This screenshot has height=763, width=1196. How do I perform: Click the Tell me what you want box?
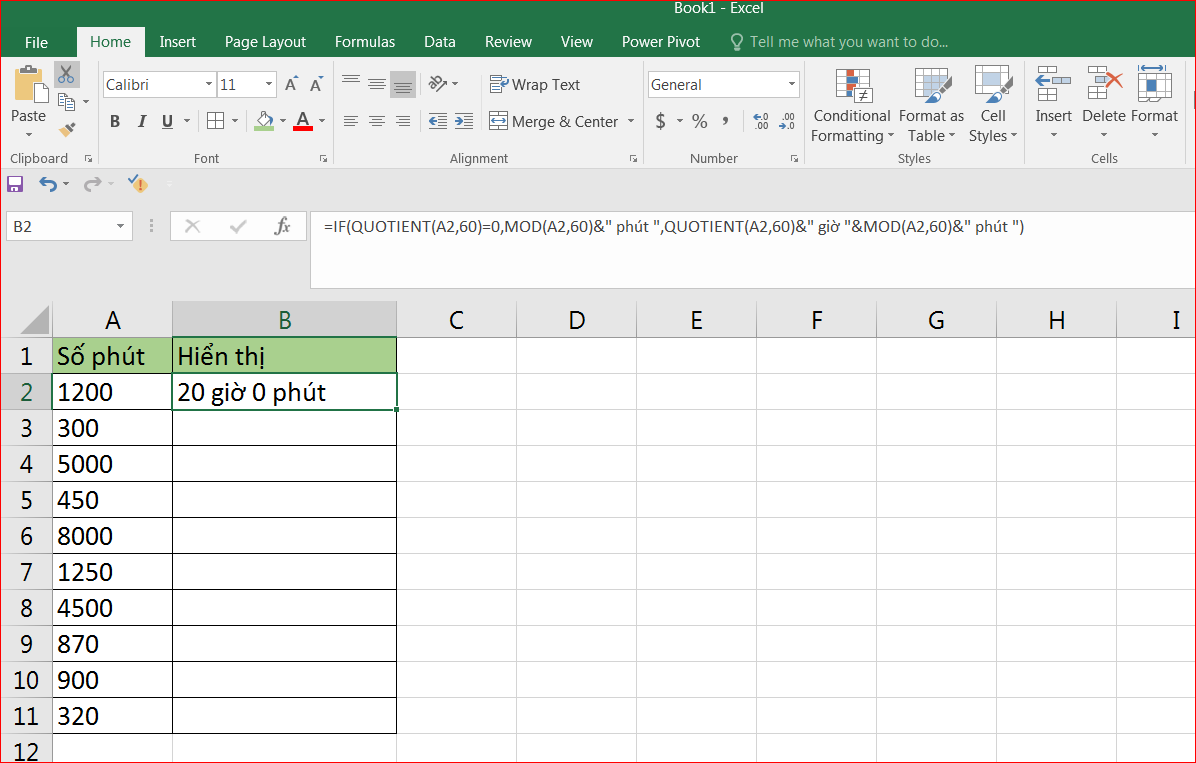tap(839, 42)
